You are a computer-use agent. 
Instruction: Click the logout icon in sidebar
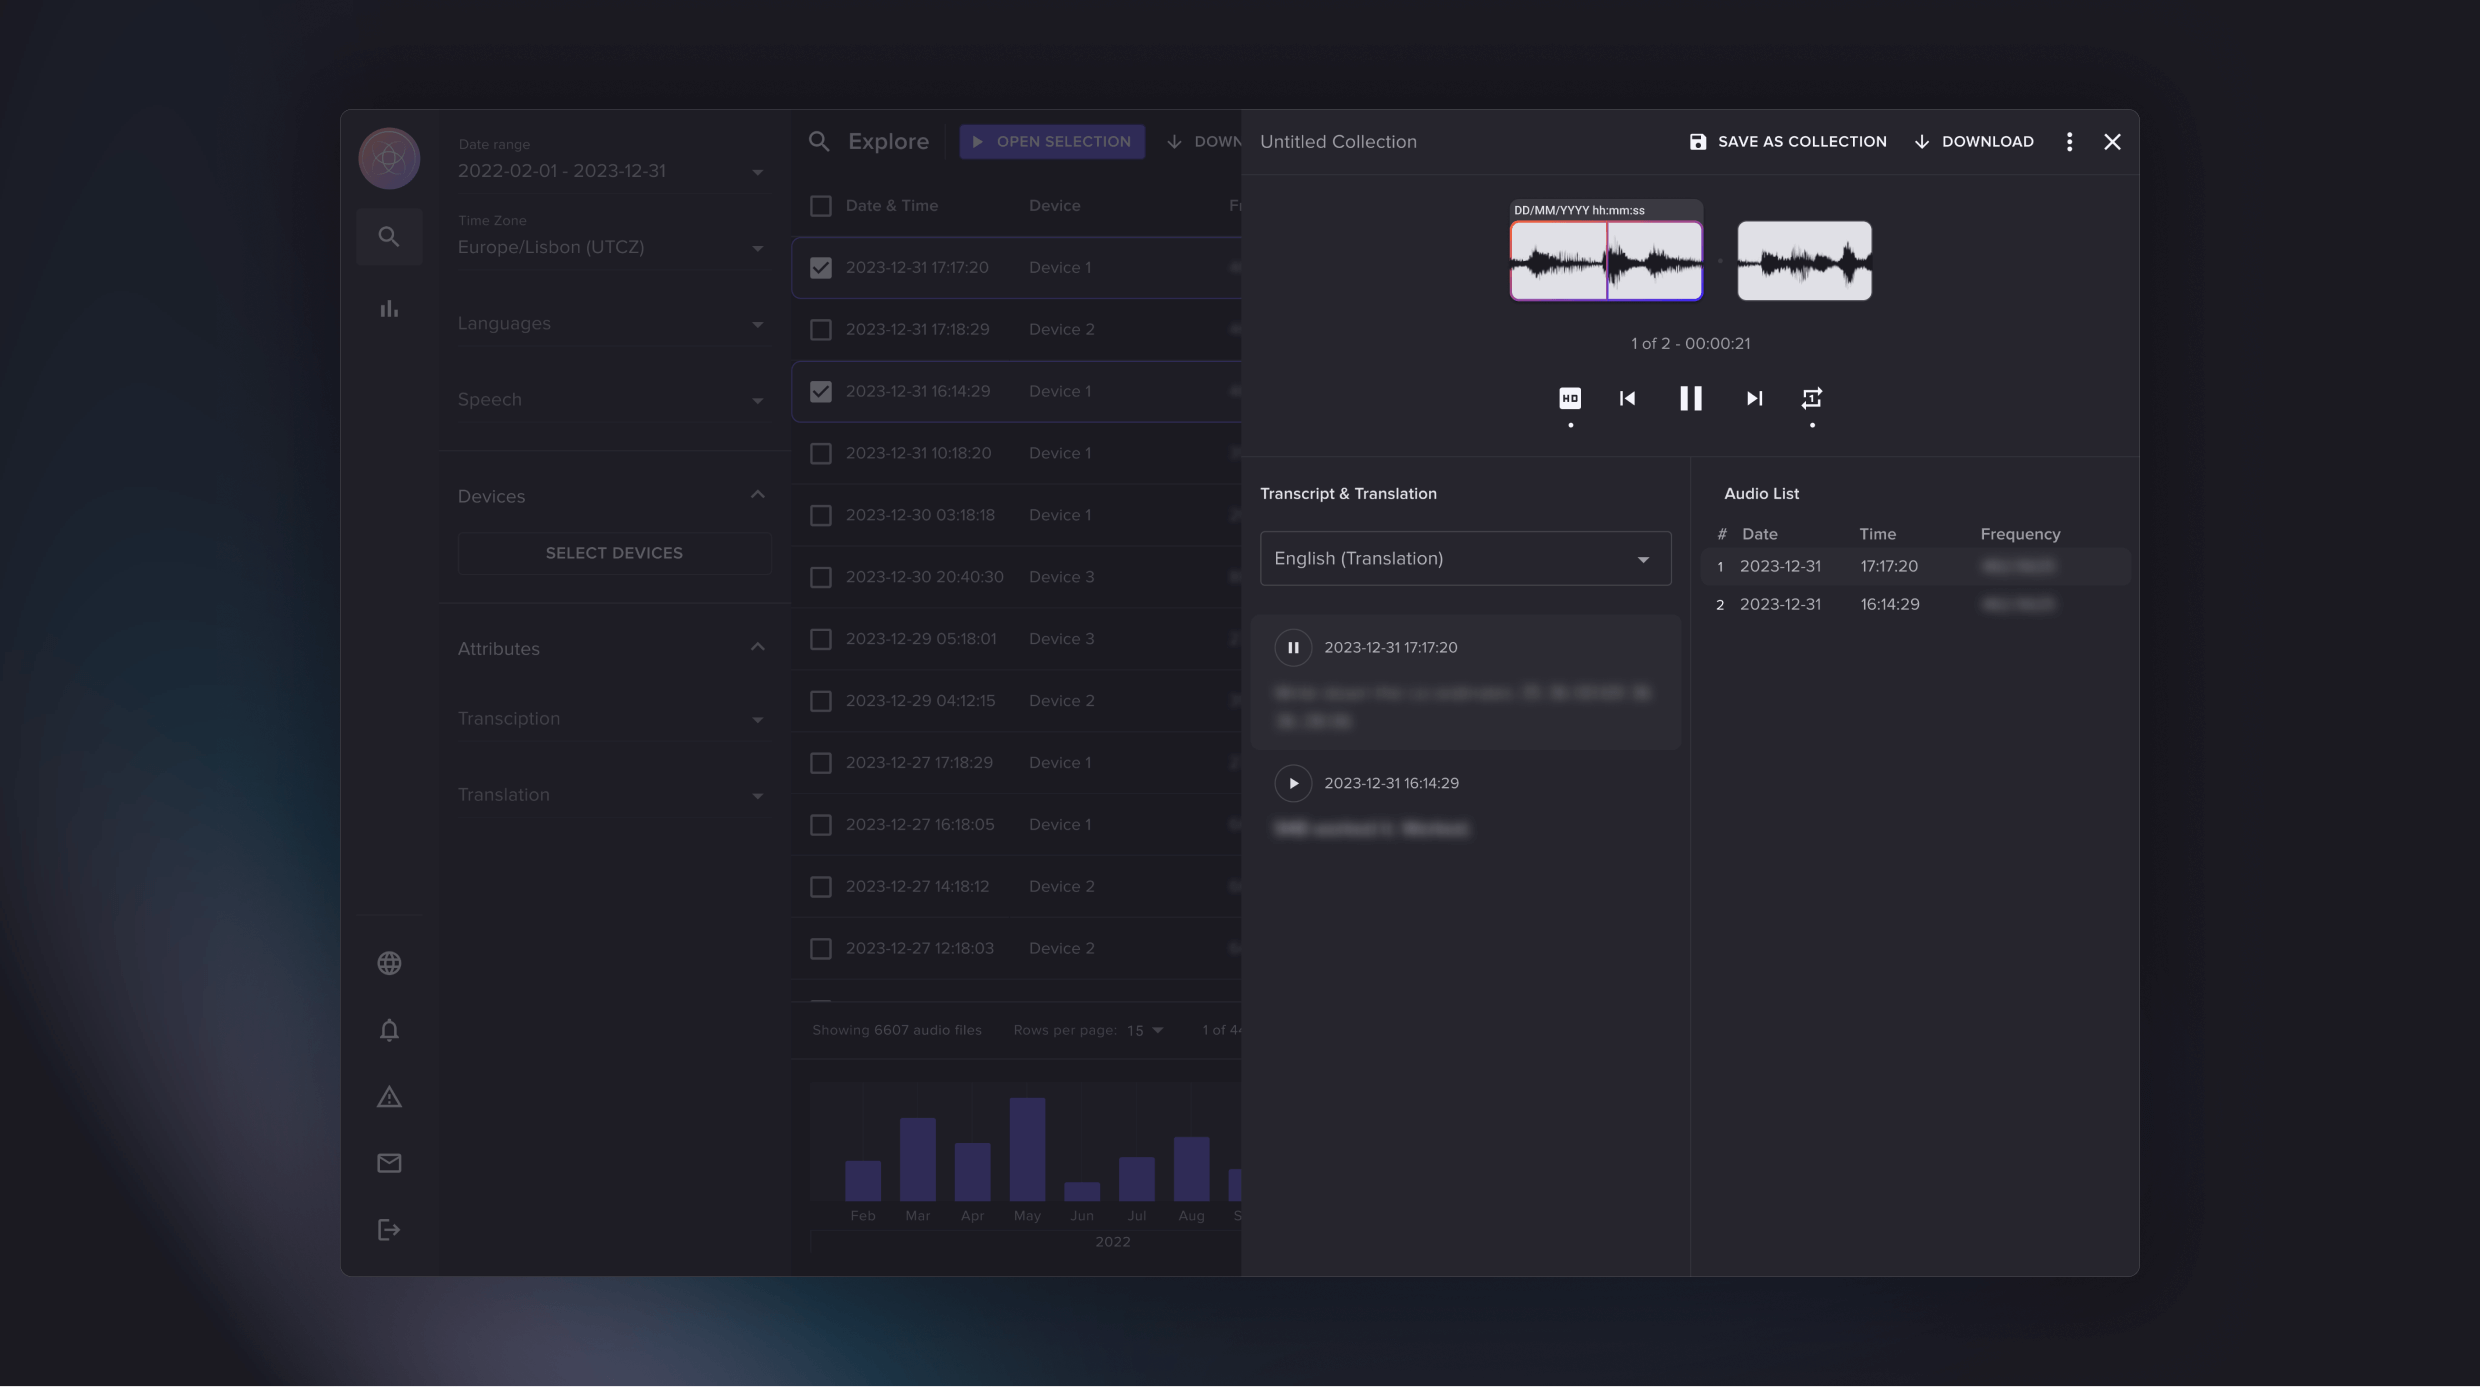(x=389, y=1230)
